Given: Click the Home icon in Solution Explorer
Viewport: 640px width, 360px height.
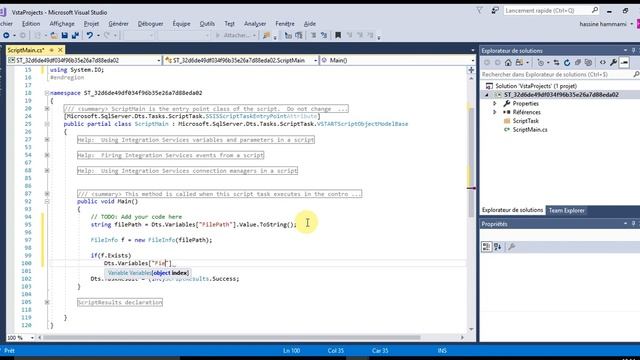Looking at the screenshot, I should click(x=508, y=62).
